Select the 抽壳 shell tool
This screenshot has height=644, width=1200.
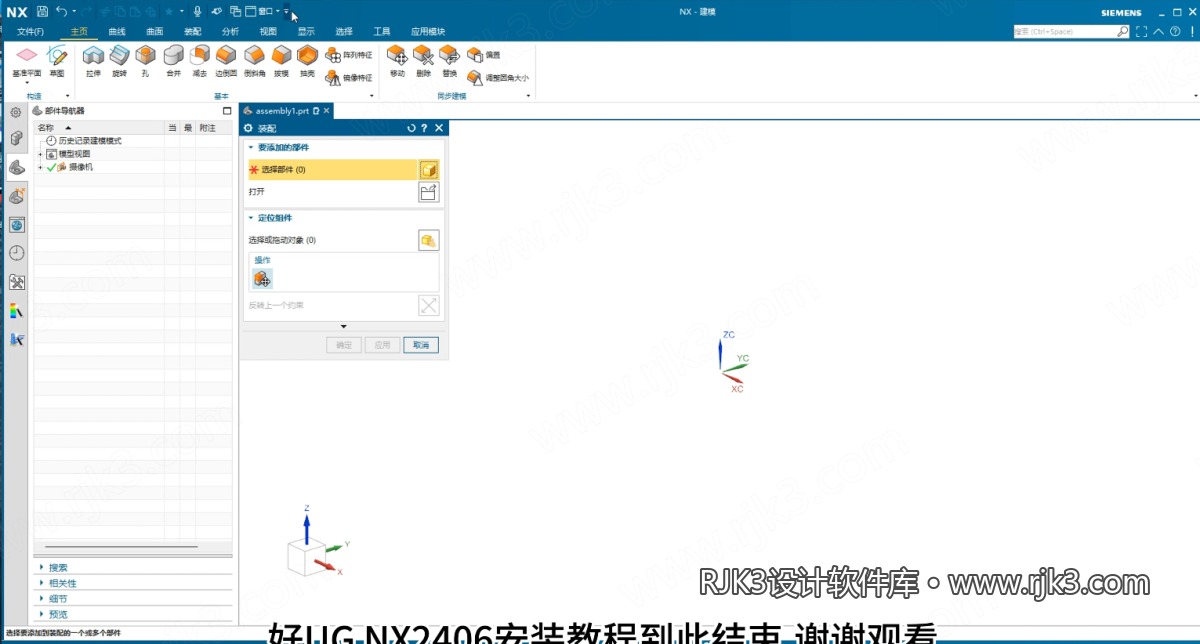pyautogui.click(x=307, y=60)
